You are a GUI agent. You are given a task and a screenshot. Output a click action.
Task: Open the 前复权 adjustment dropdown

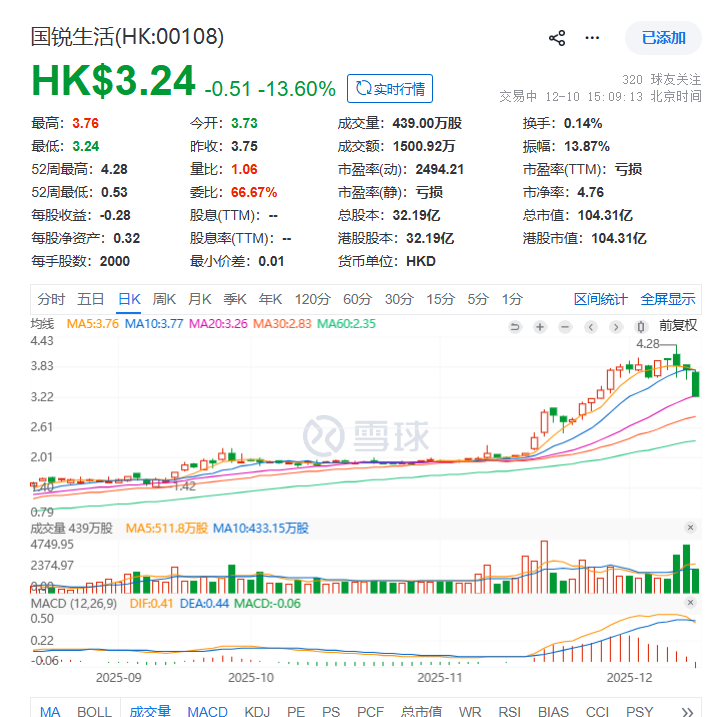[x=678, y=326]
